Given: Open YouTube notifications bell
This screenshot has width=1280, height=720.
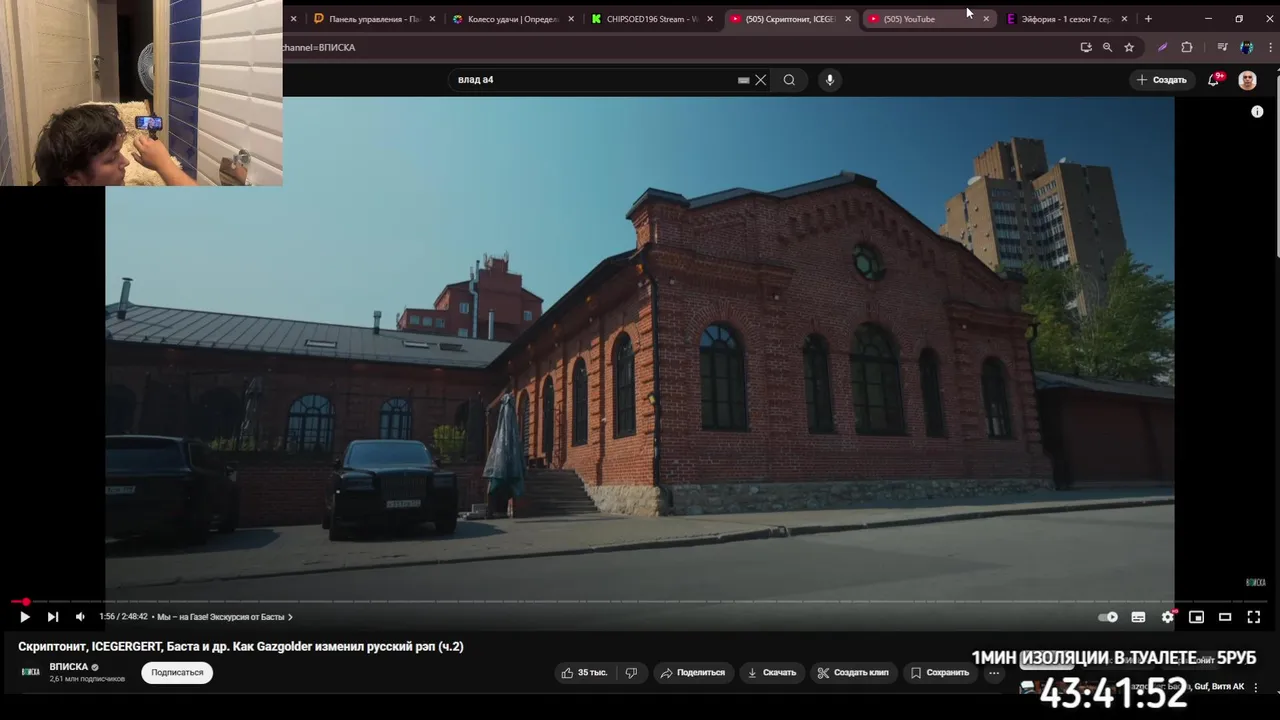Looking at the screenshot, I should [x=1214, y=80].
